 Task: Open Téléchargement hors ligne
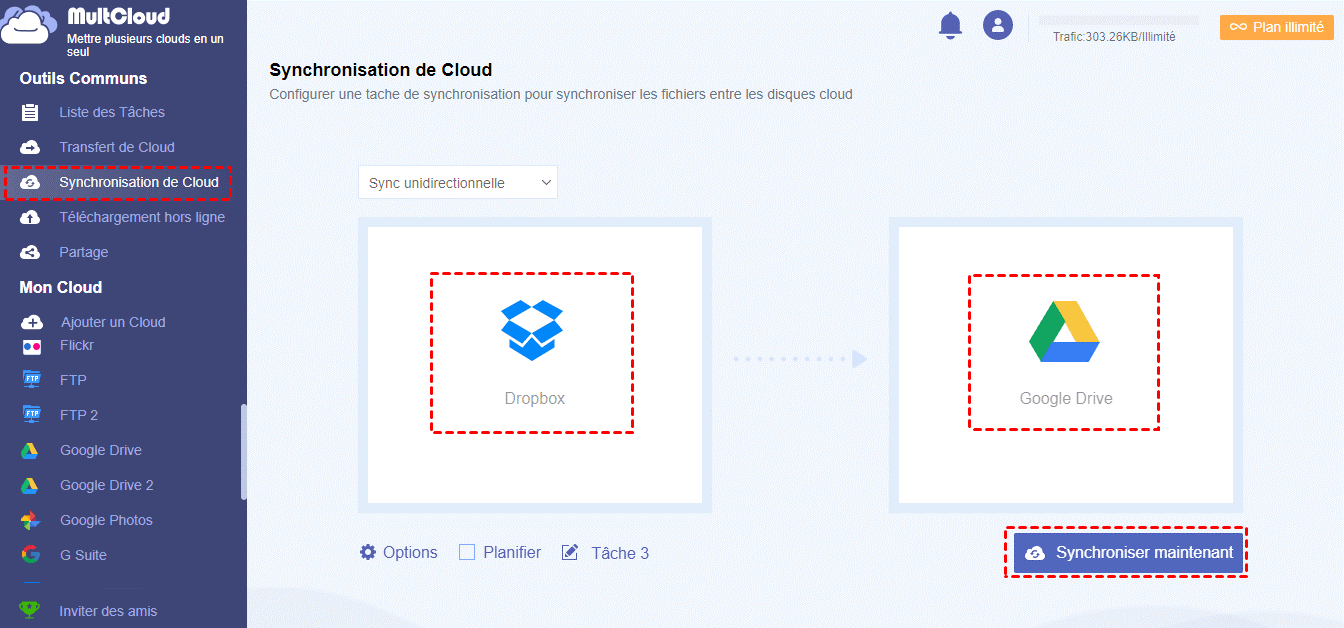[142, 218]
